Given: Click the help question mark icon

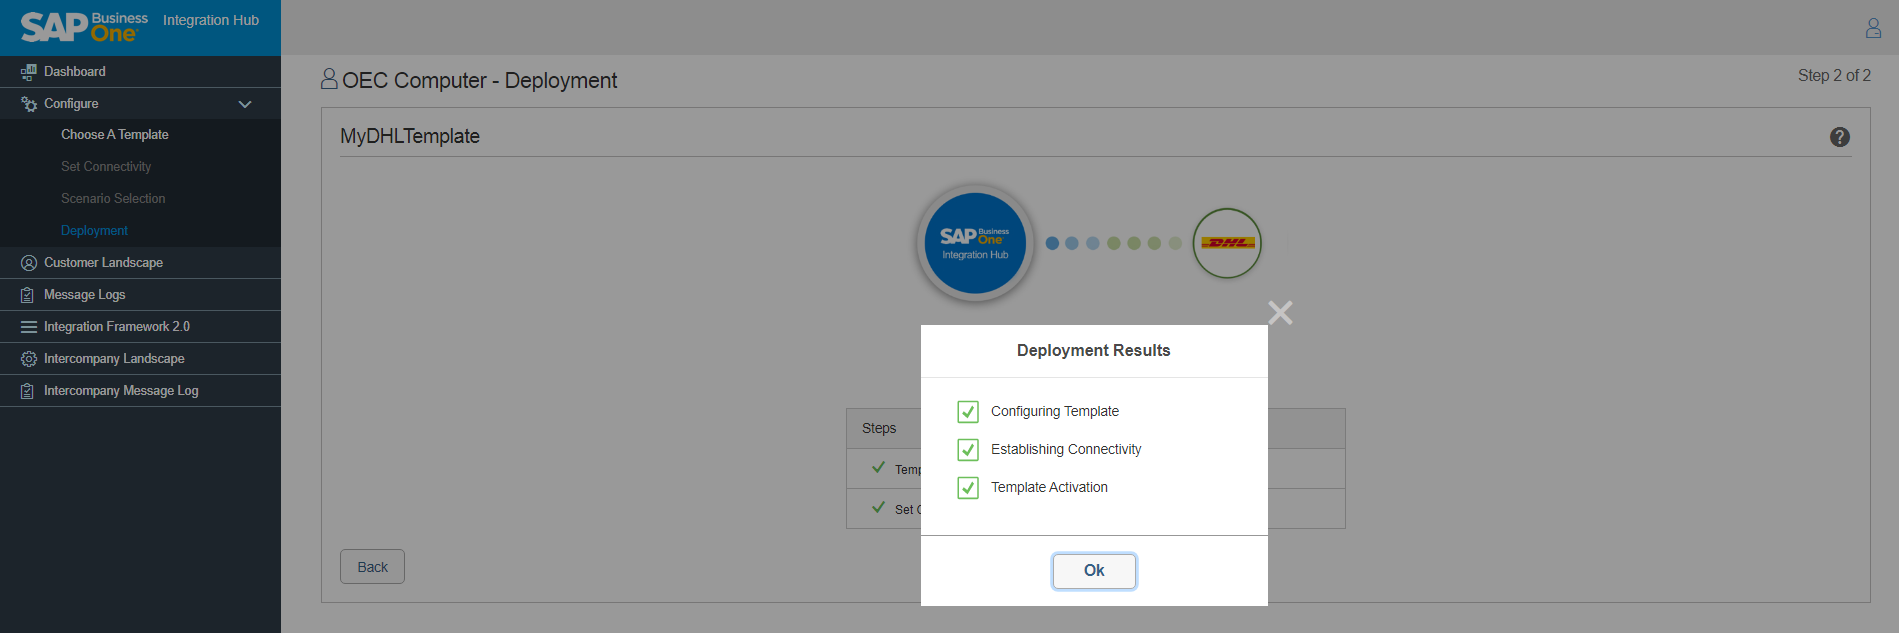Looking at the screenshot, I should pyautogui.click(x=1839, y=137).
